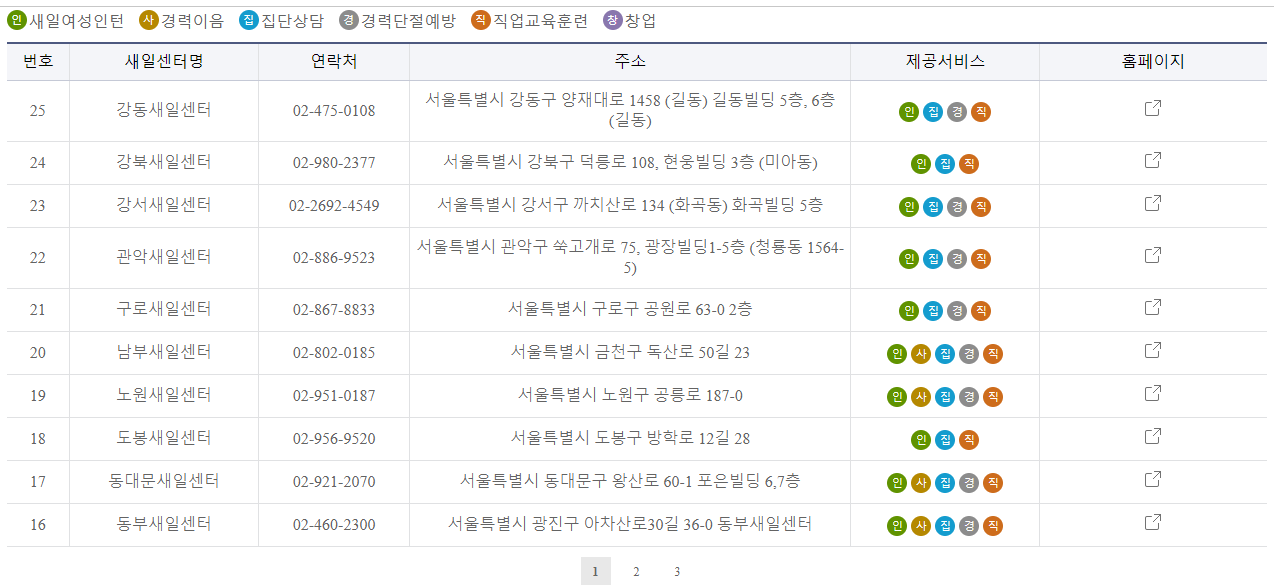
Task: Click yellow 사 service icon in 남부새일센터 row
Action: pyautogui.click(x=921, y=354)
